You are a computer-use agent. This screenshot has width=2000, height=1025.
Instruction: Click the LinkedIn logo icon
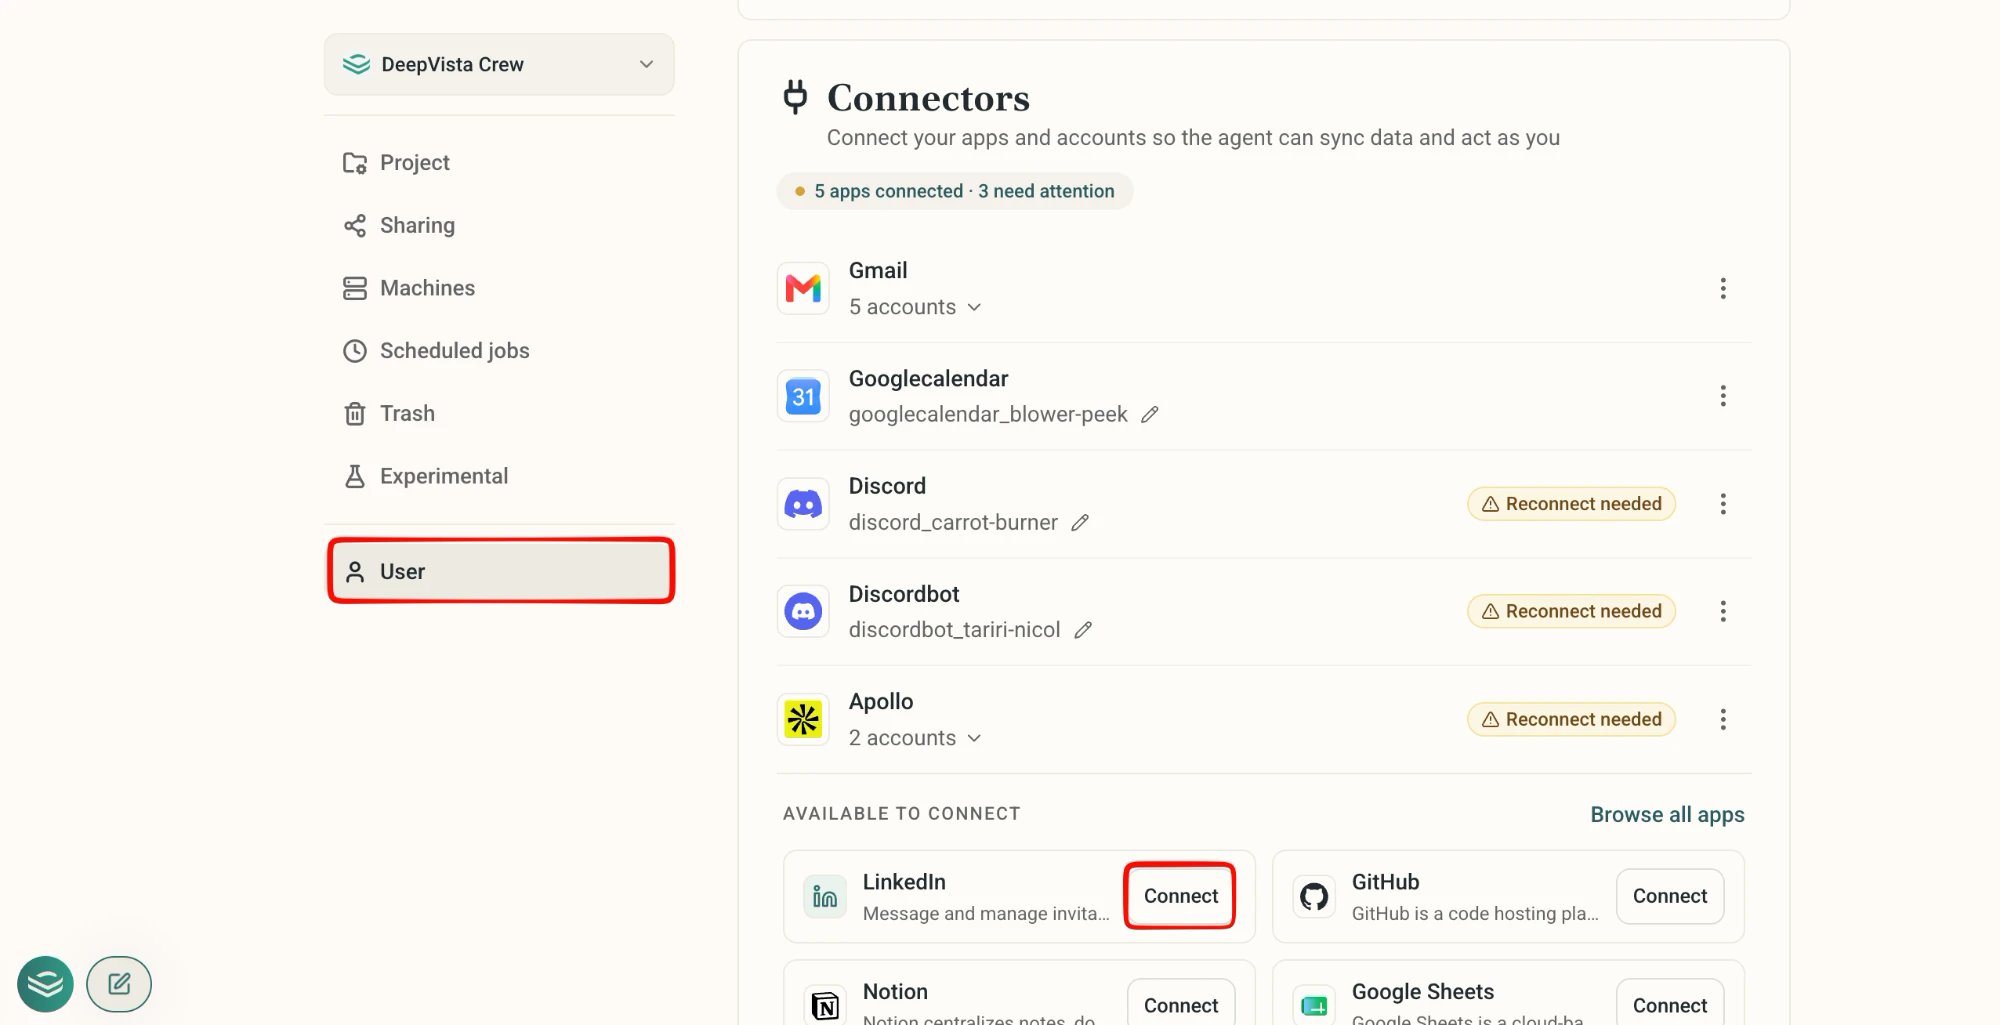825,896
